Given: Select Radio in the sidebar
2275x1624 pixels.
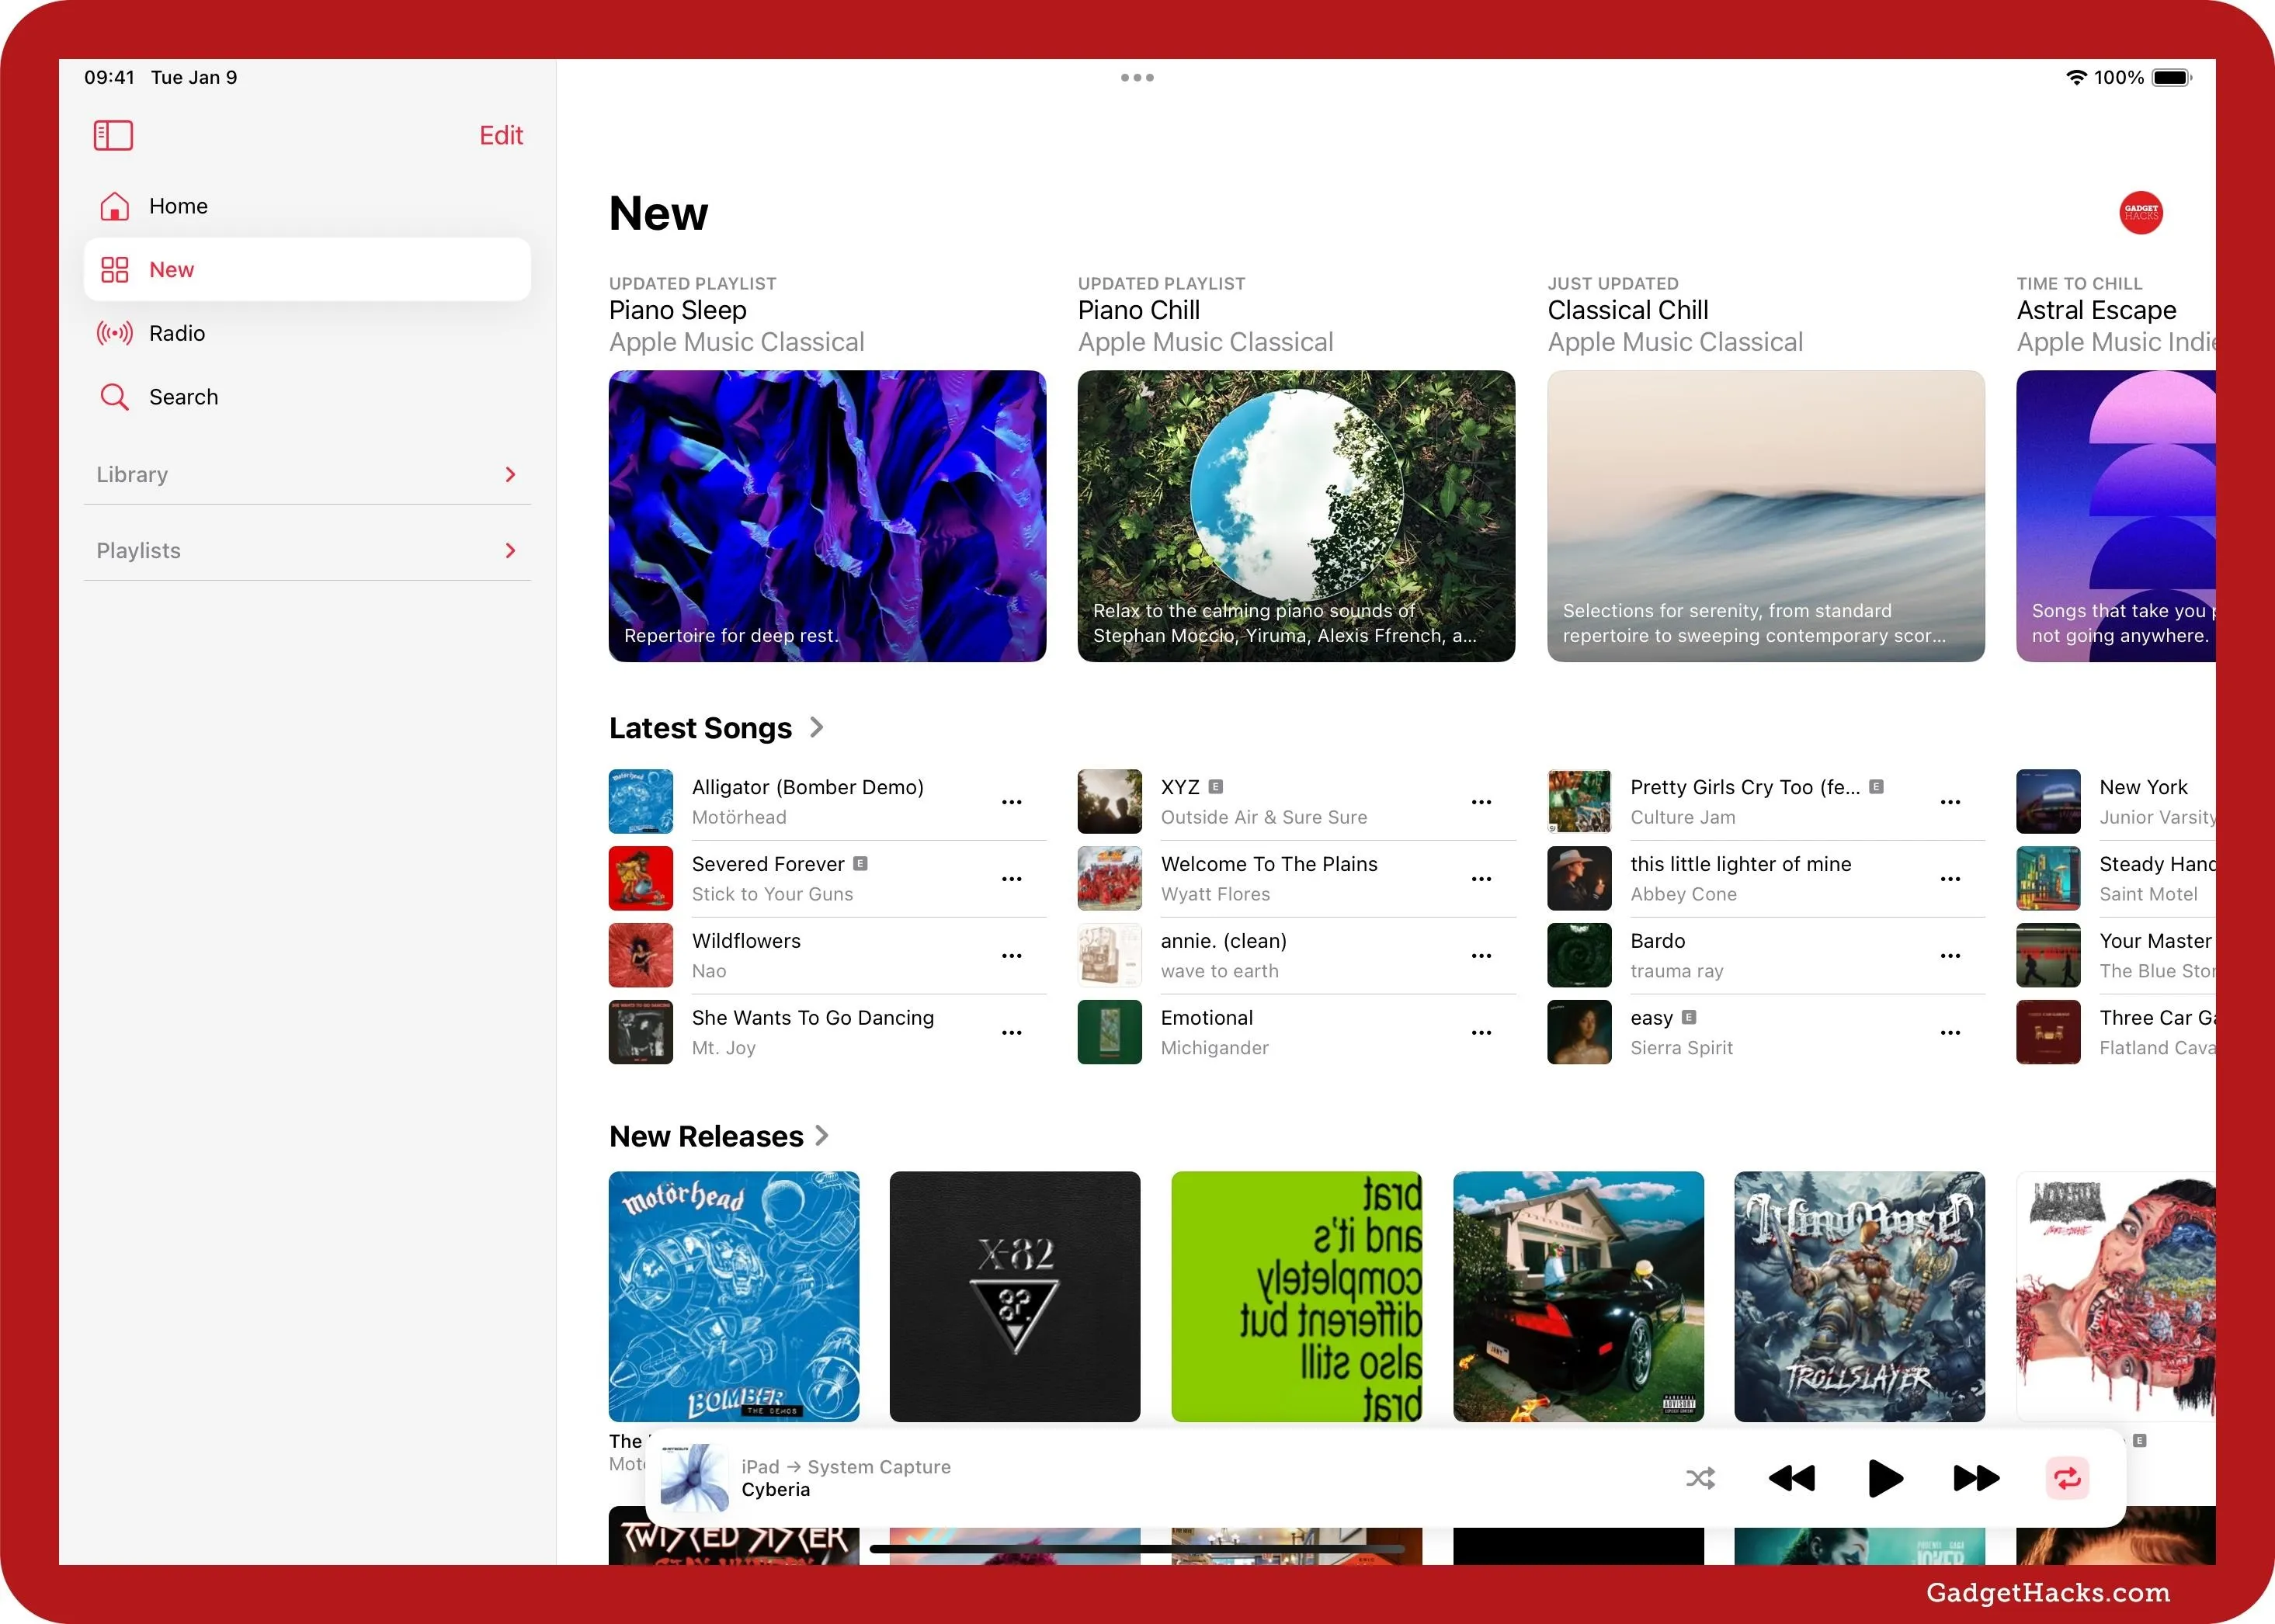Looking at the screenshot, I should 307,333.
